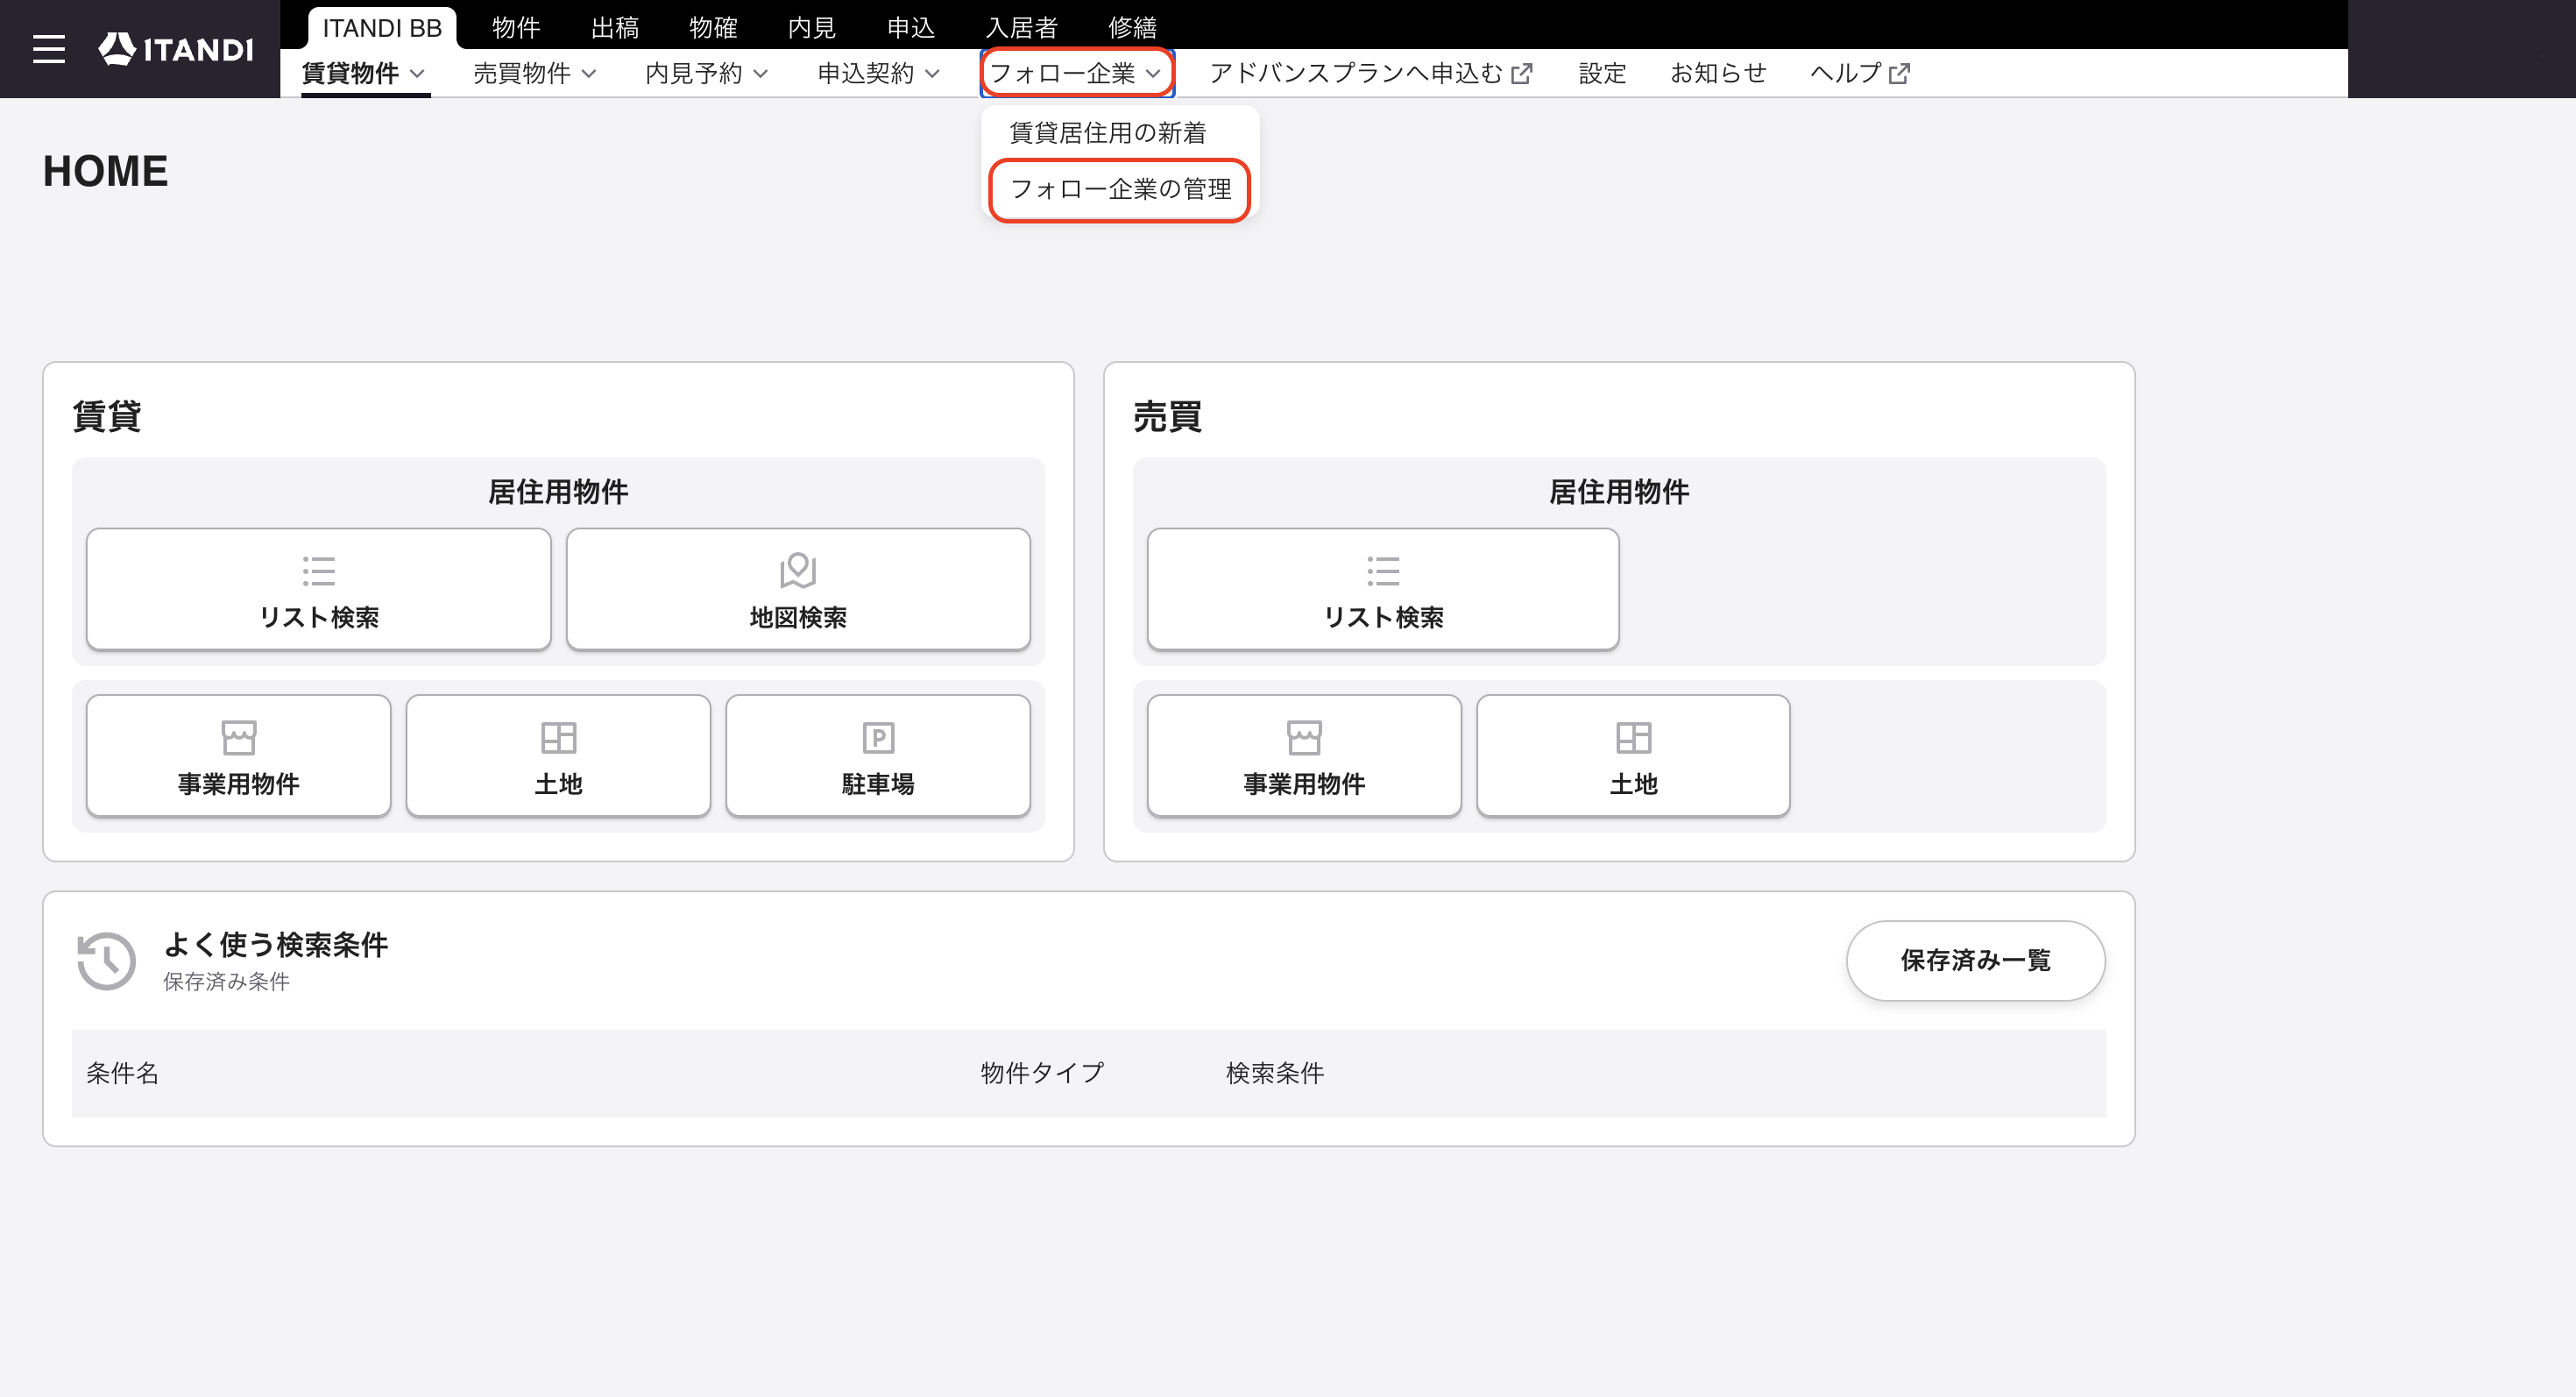
Task: Click the 検索条件 column header
Action: (x=1275, y=1073)
